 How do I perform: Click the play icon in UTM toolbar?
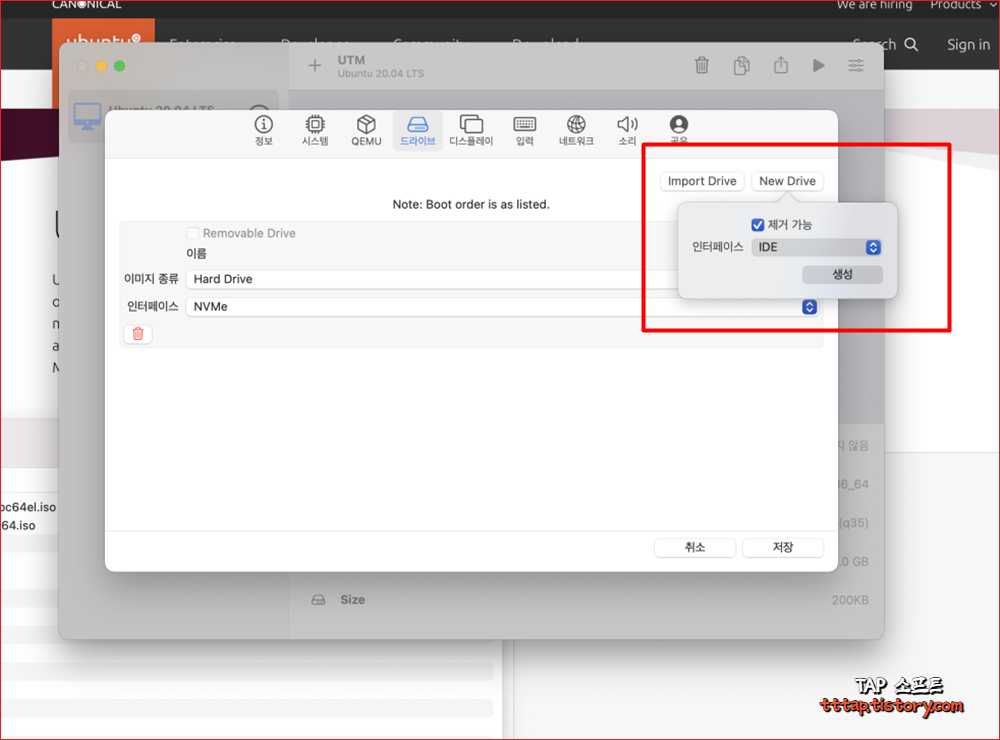pos(819,66)
